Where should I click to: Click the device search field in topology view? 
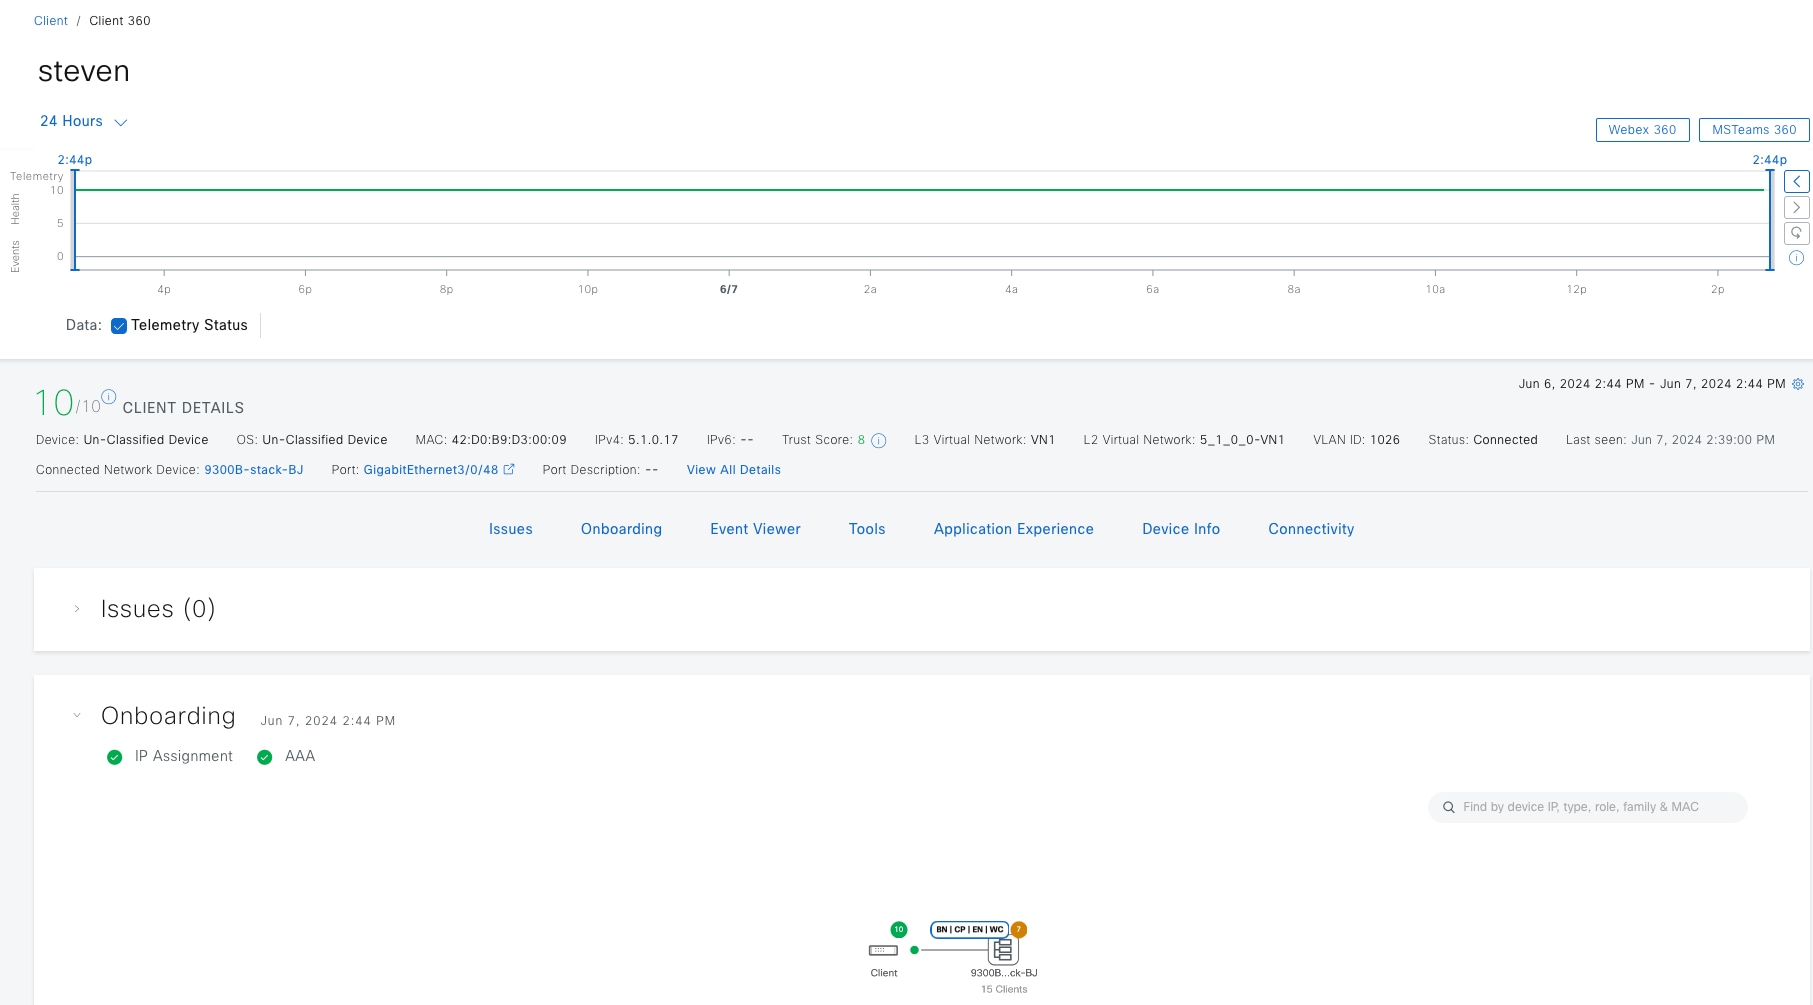tap(1587, 806)
